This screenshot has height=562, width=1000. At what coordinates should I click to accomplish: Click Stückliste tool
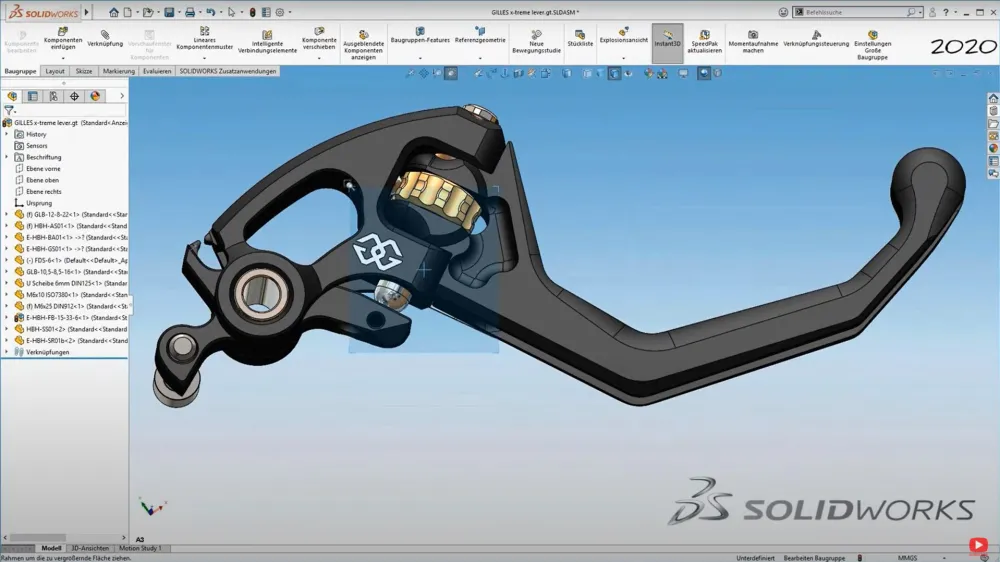(580, 39)
